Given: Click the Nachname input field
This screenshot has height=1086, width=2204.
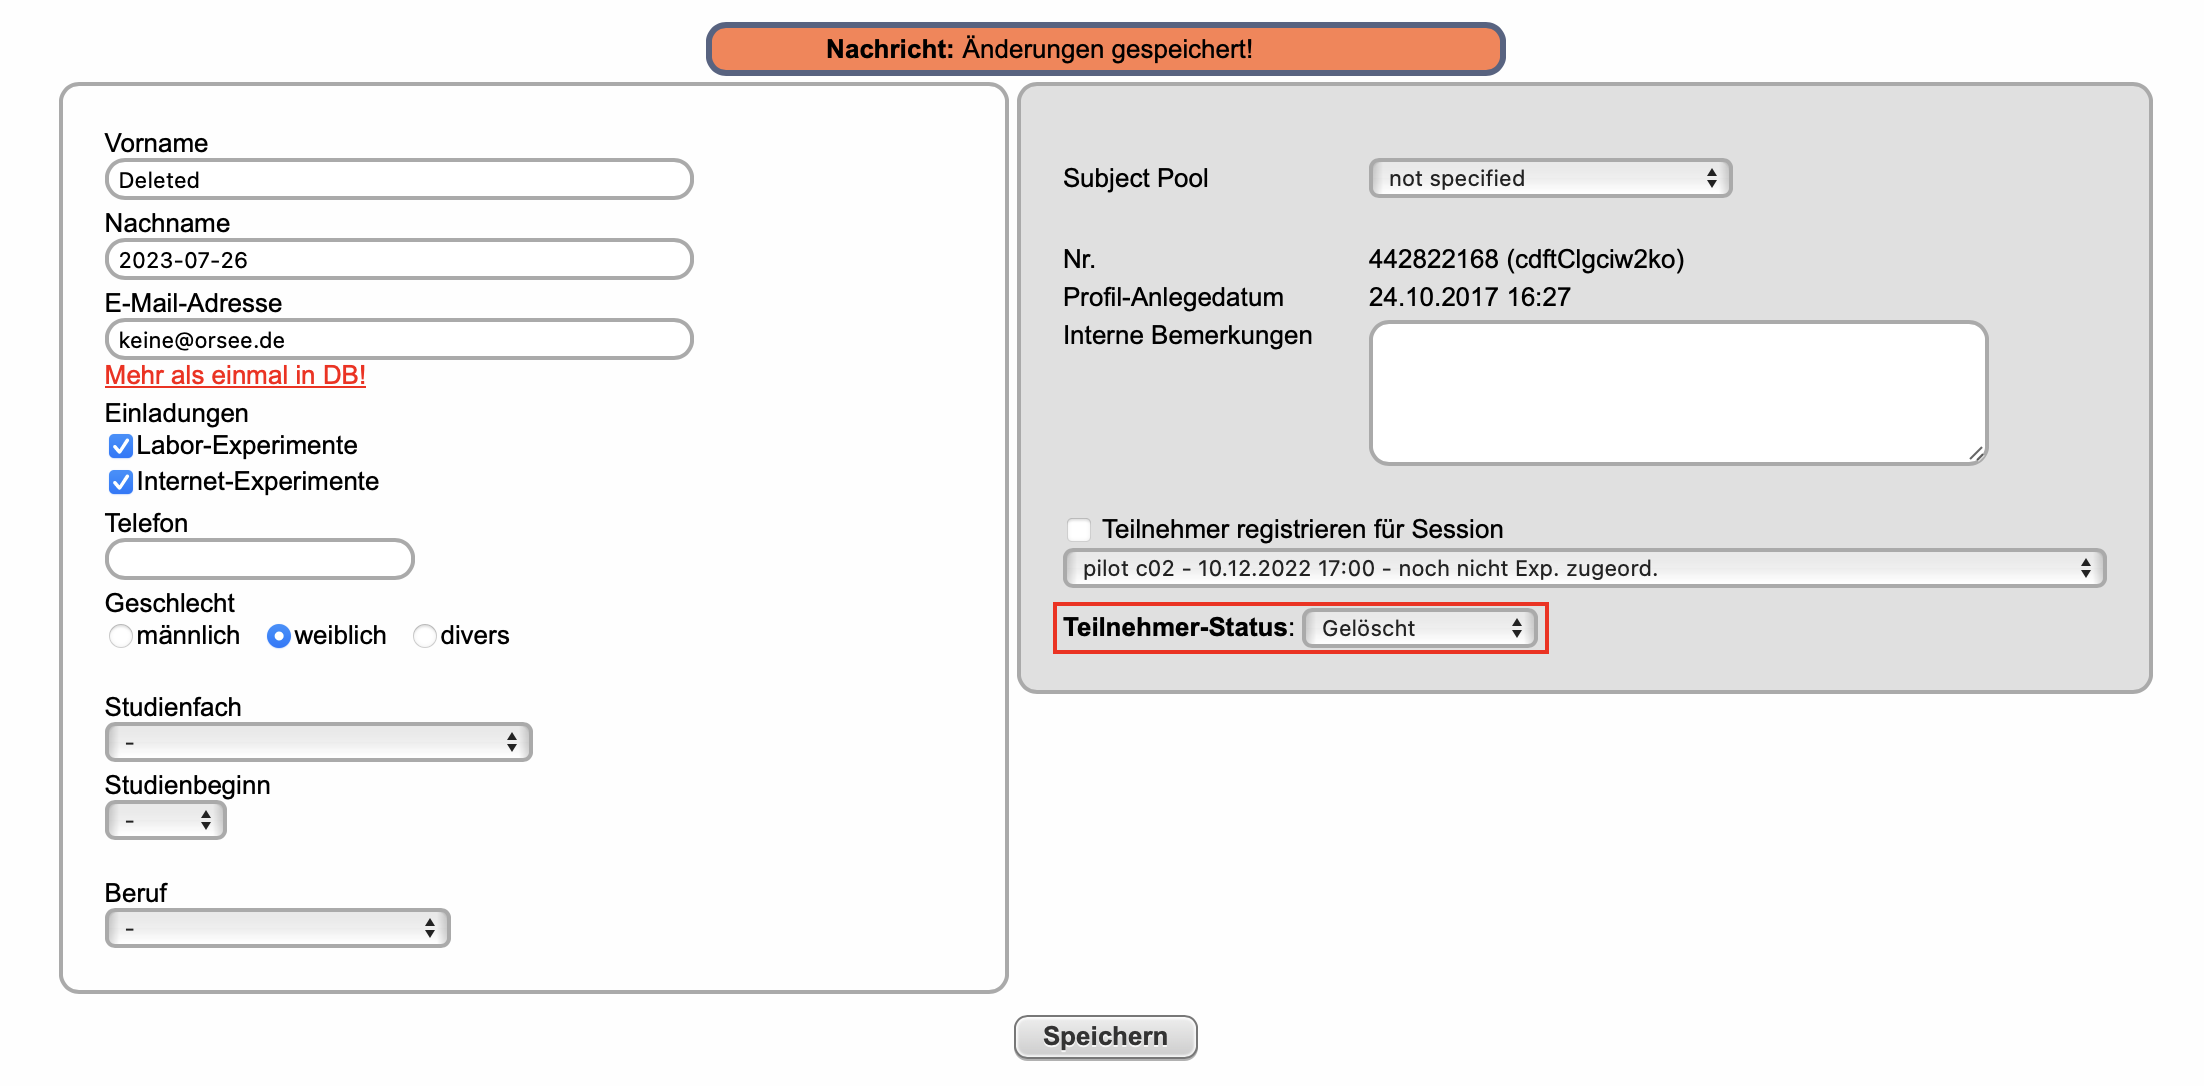Looking at the screenshot, I should 398,260.
